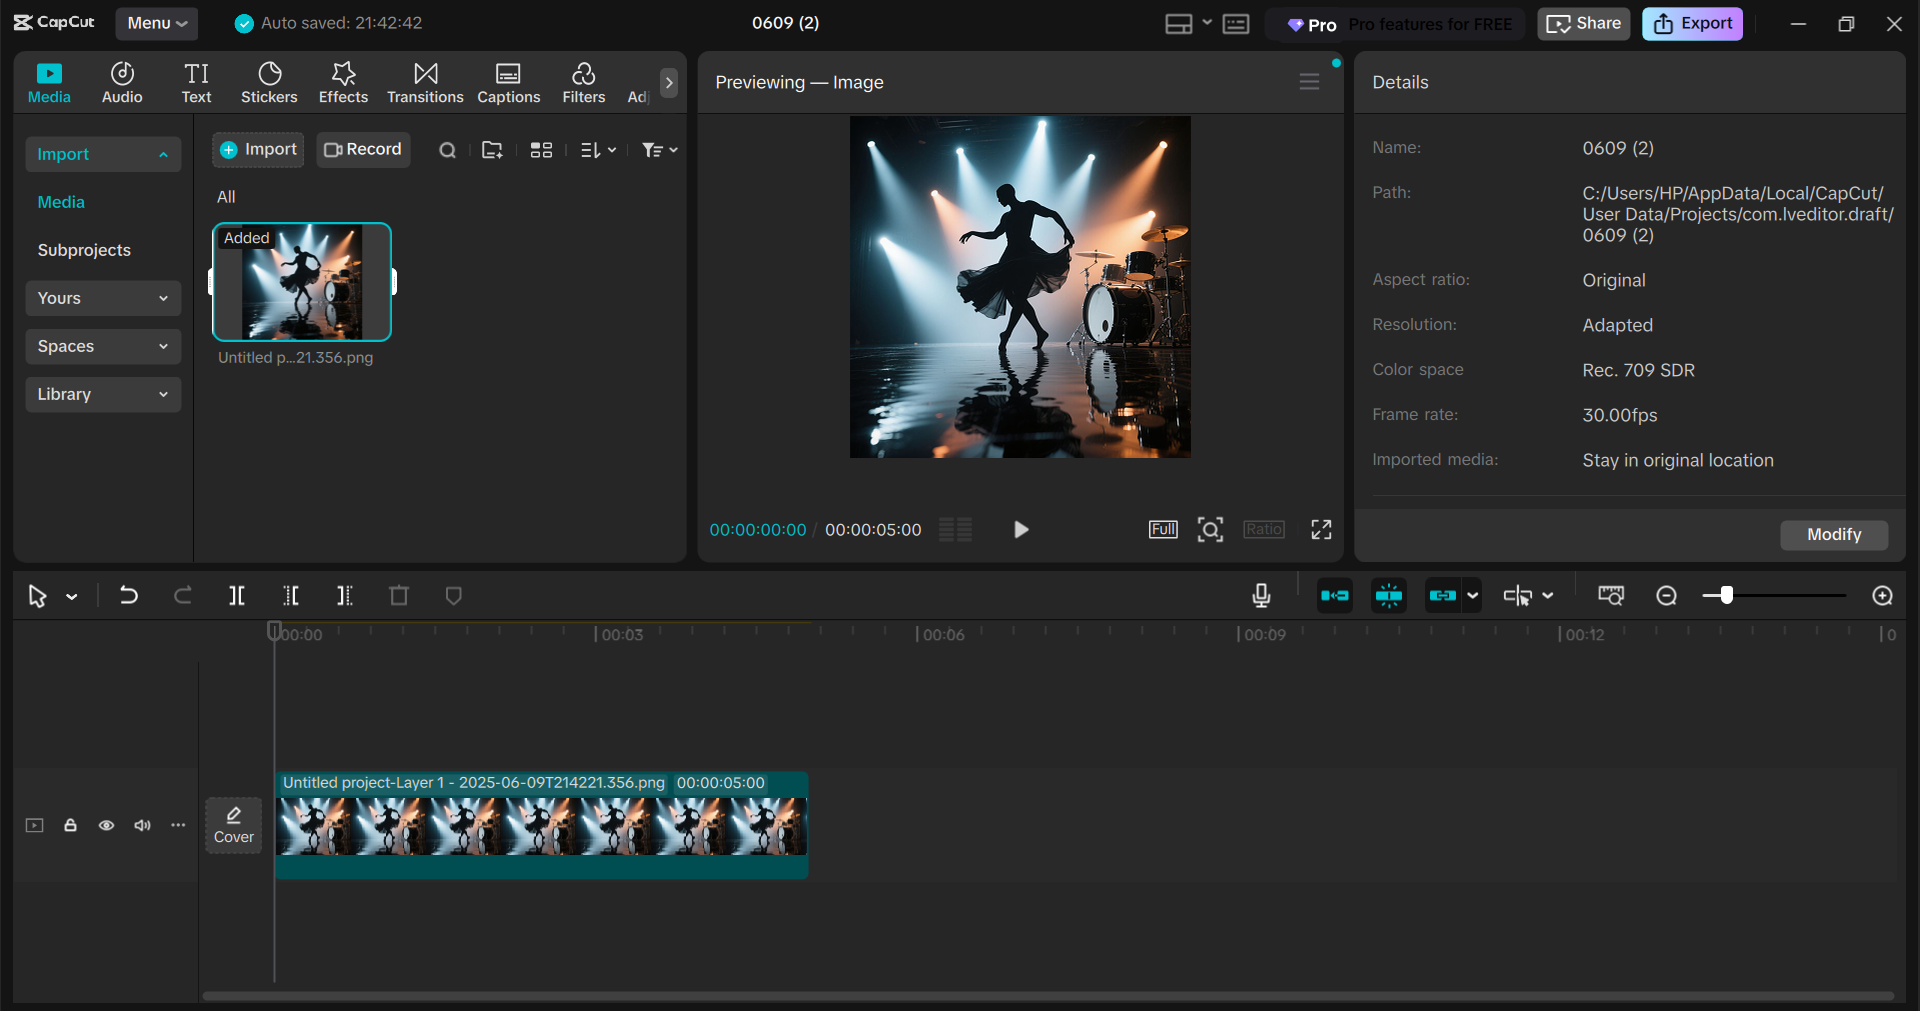
Task: Mute the video track audio
Action: pyautogui.click(x=142, y=825)
